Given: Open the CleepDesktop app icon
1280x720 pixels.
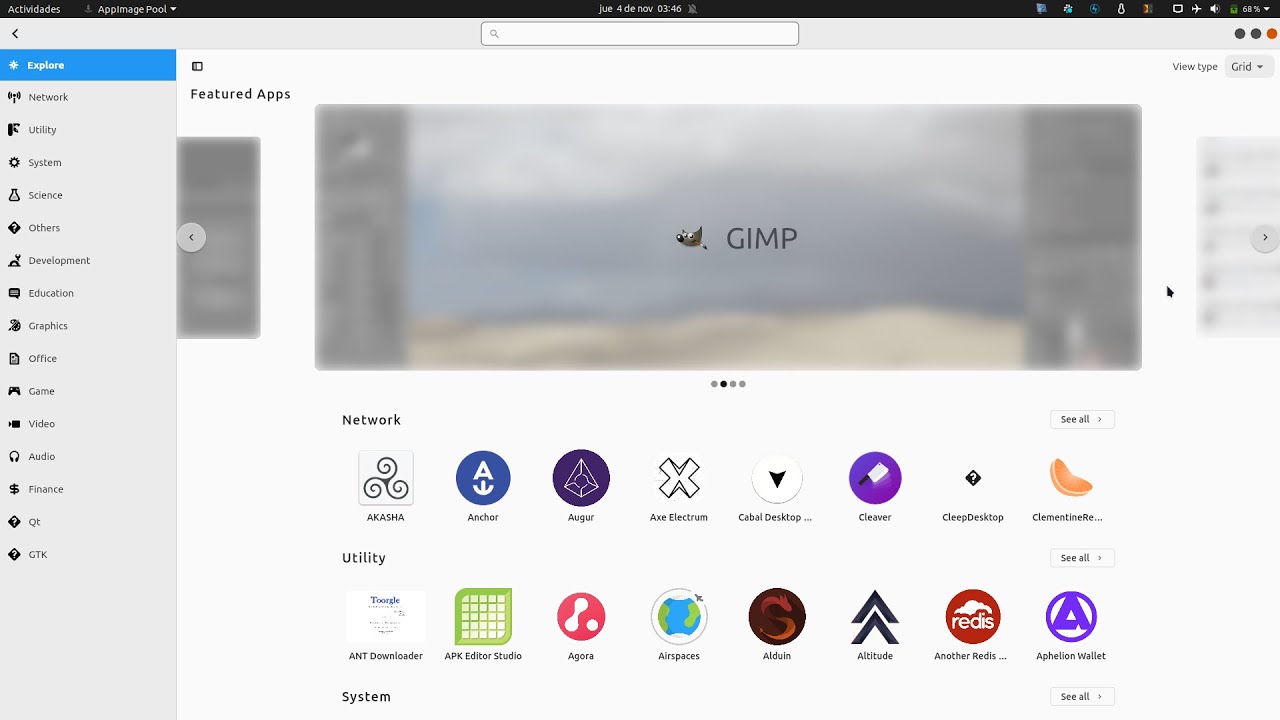Looking at the screenshot, I should (973, 478).
